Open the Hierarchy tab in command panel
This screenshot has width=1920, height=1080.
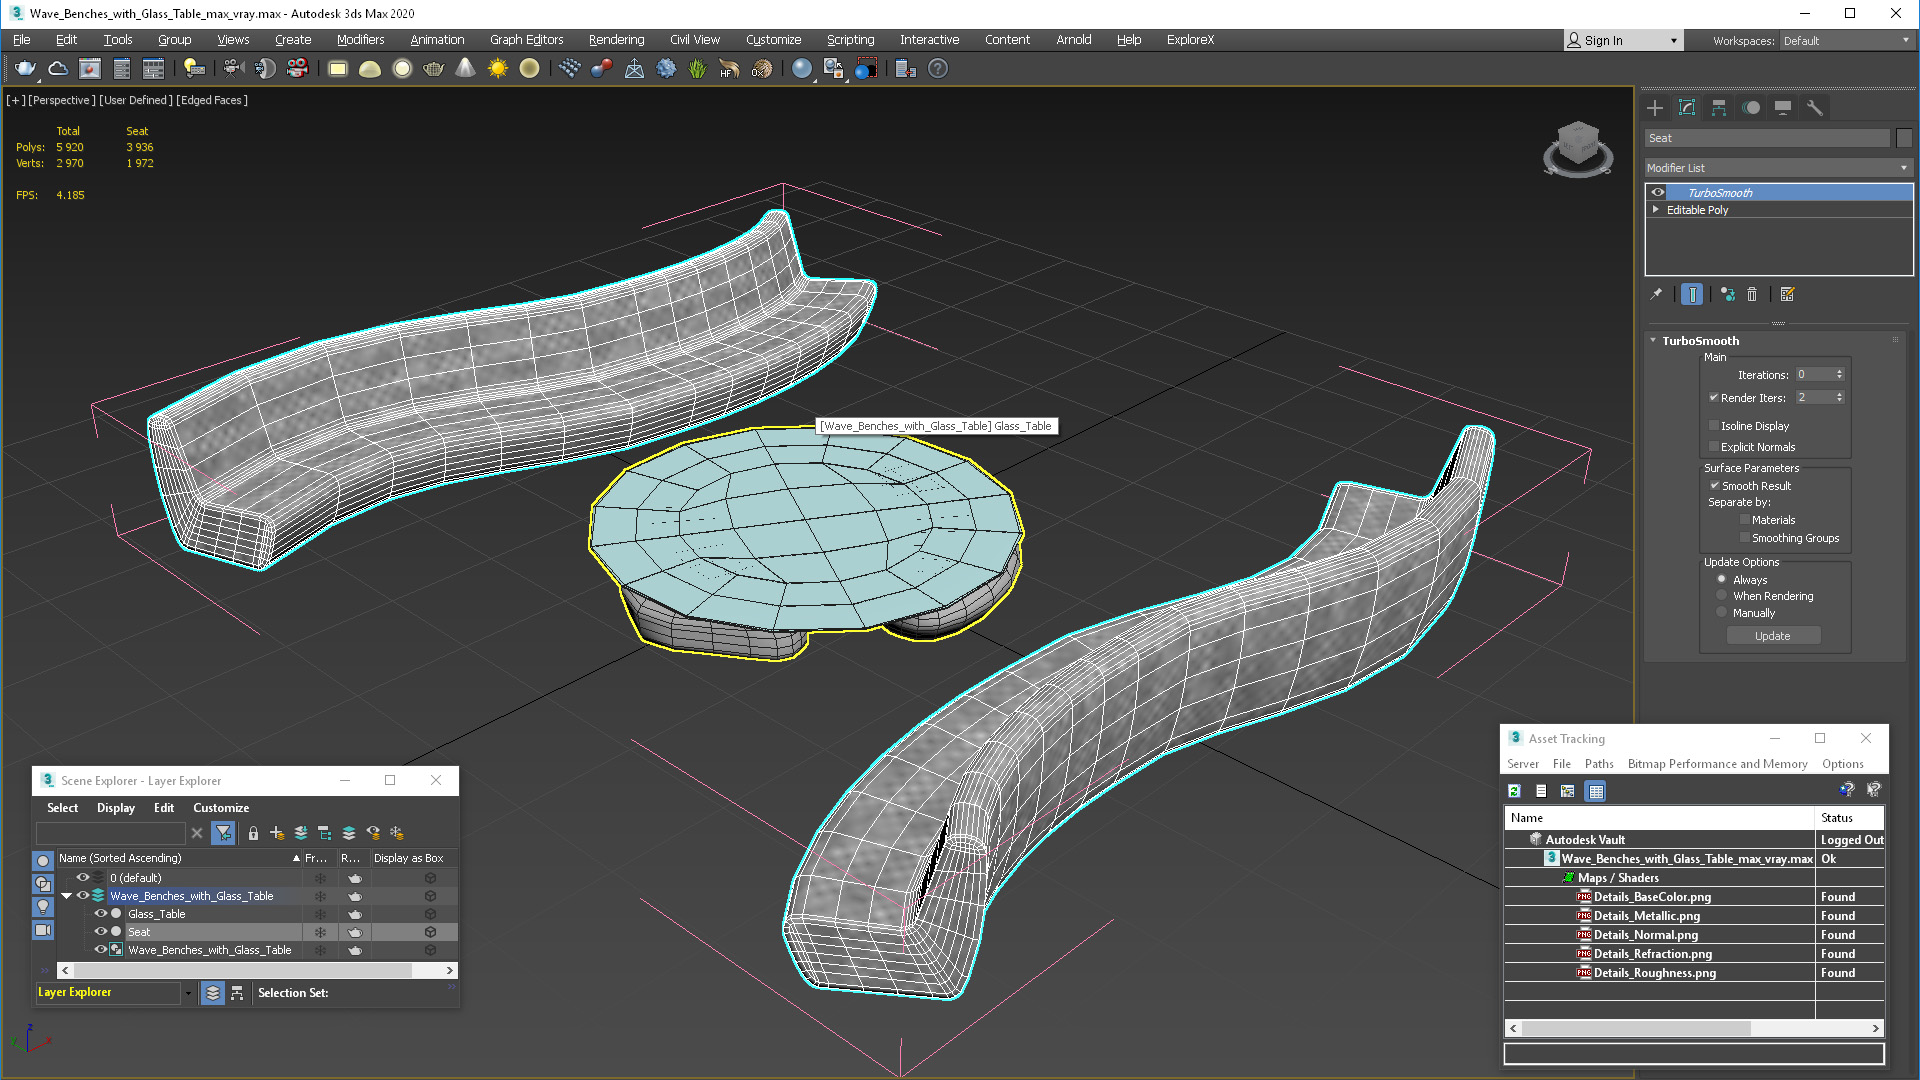1719,108
